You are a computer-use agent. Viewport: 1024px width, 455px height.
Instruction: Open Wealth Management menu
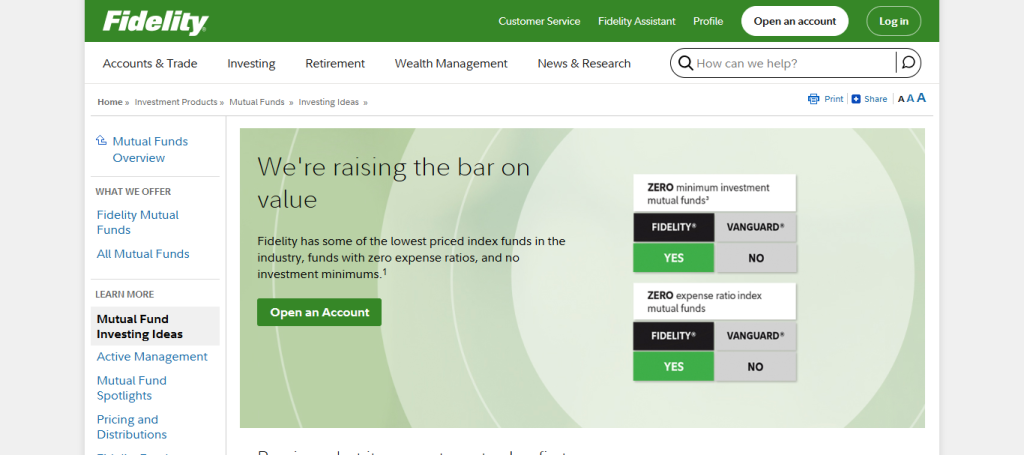(451, 63)
